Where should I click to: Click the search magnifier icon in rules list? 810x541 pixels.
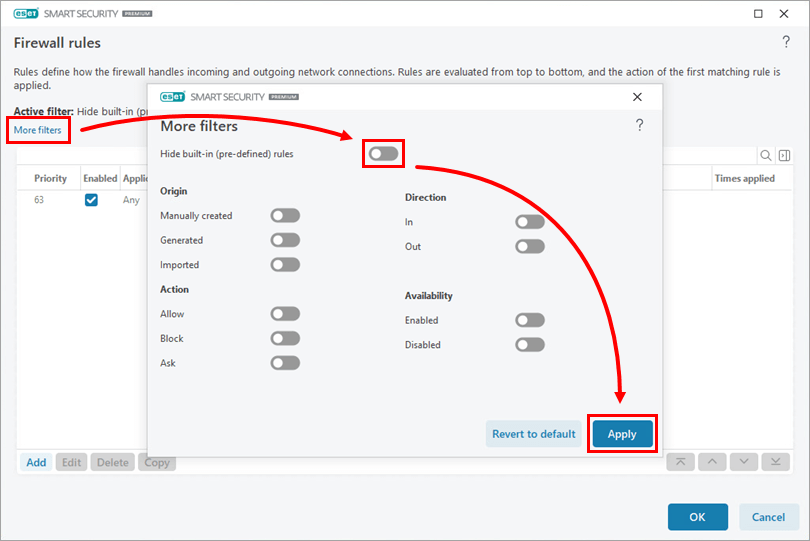click(x=766, y=155)
